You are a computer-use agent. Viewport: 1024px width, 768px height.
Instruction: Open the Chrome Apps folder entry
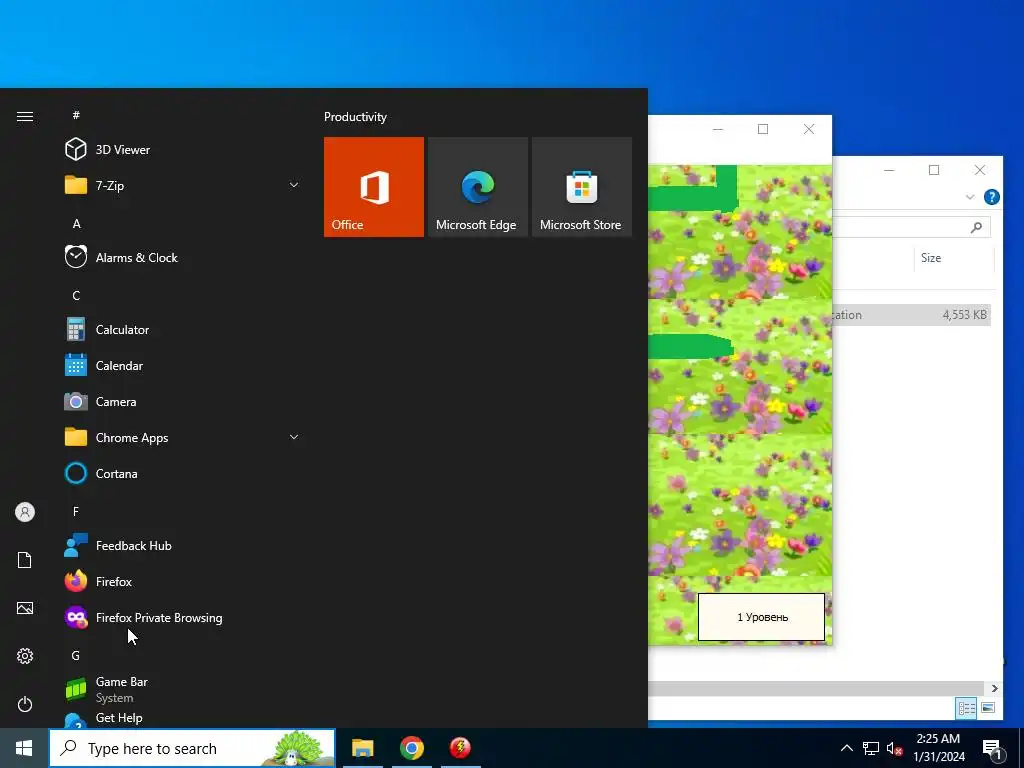pyautogui.click(x=183, y=438)
